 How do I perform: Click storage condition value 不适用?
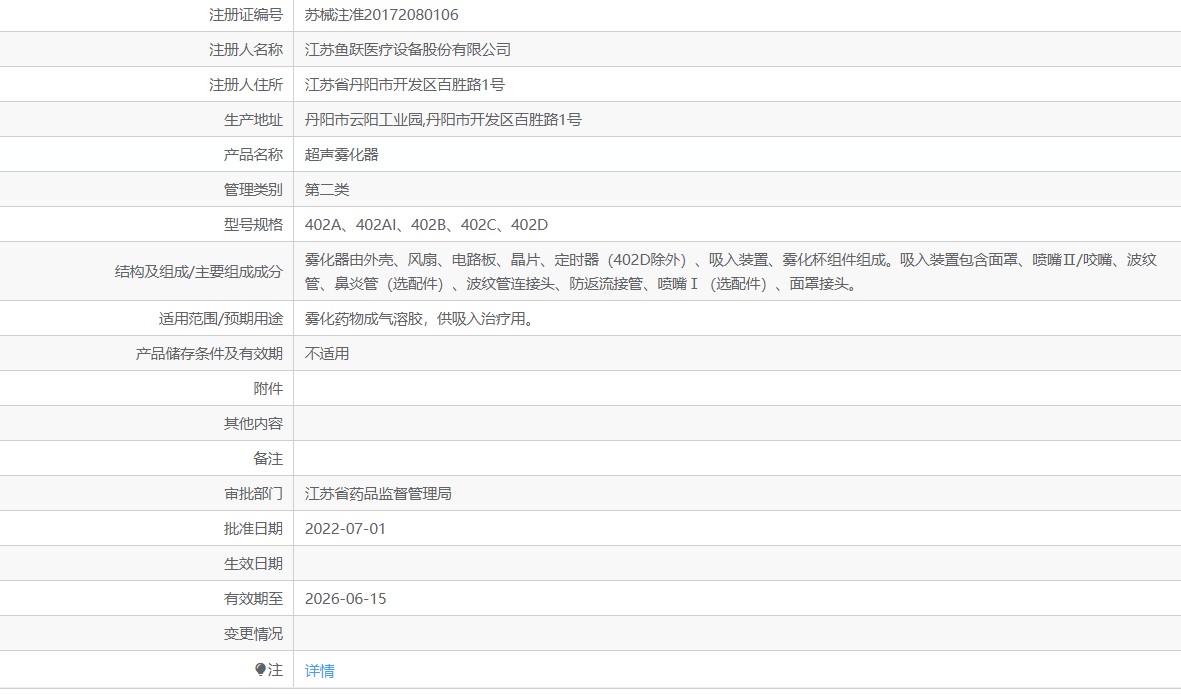(x=327, y=353)
